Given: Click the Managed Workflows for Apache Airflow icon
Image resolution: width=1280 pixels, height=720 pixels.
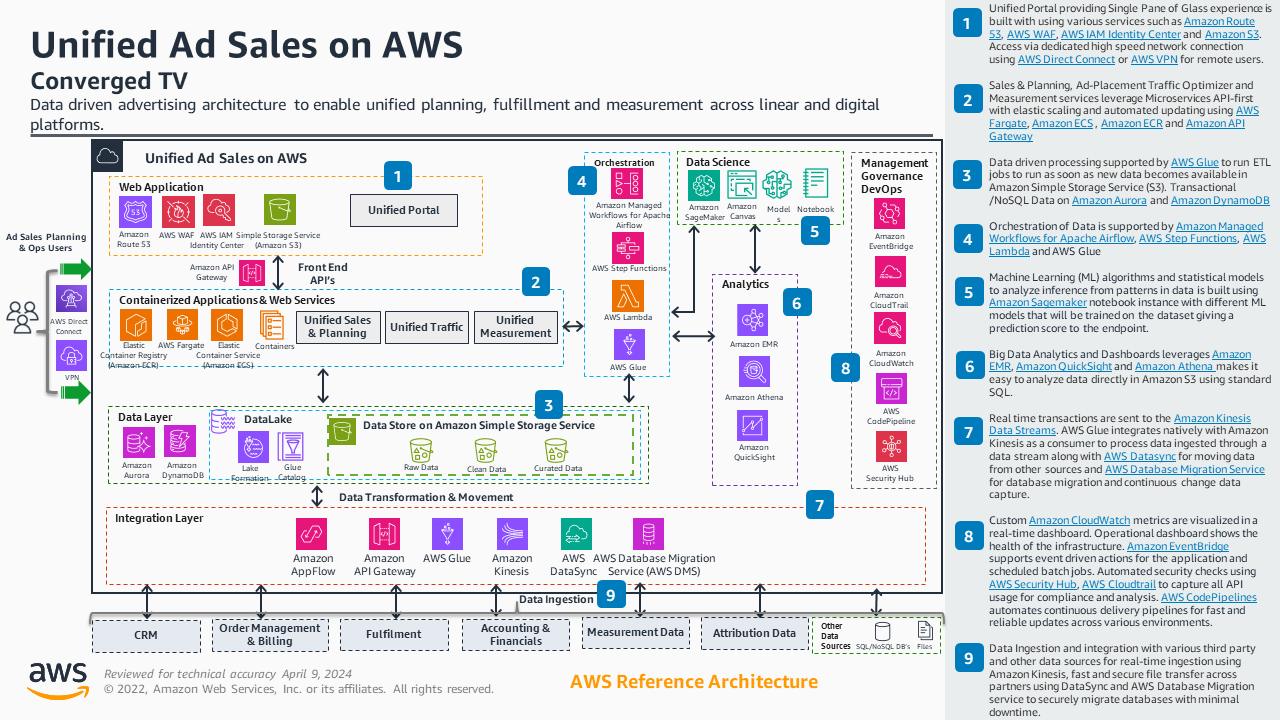Looking at the screenshot, I should click(628, 183).
